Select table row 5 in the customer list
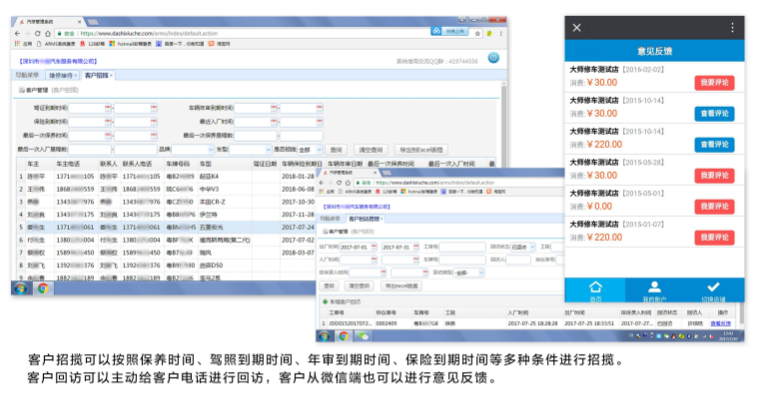The height and width of the screenshot is (395, 763). click(x=165, y=227)
